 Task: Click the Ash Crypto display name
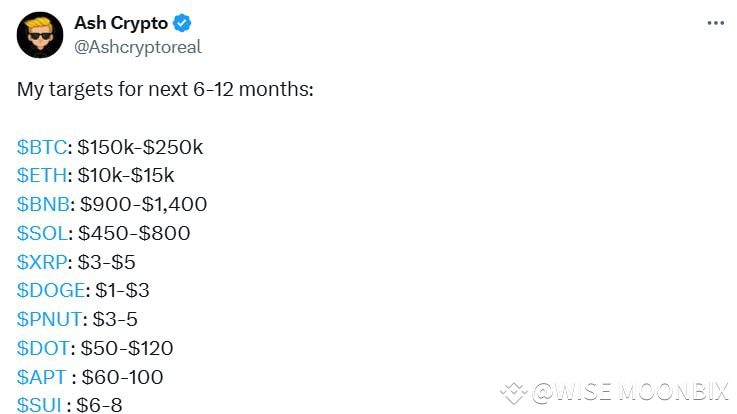(x=120, y=23)
